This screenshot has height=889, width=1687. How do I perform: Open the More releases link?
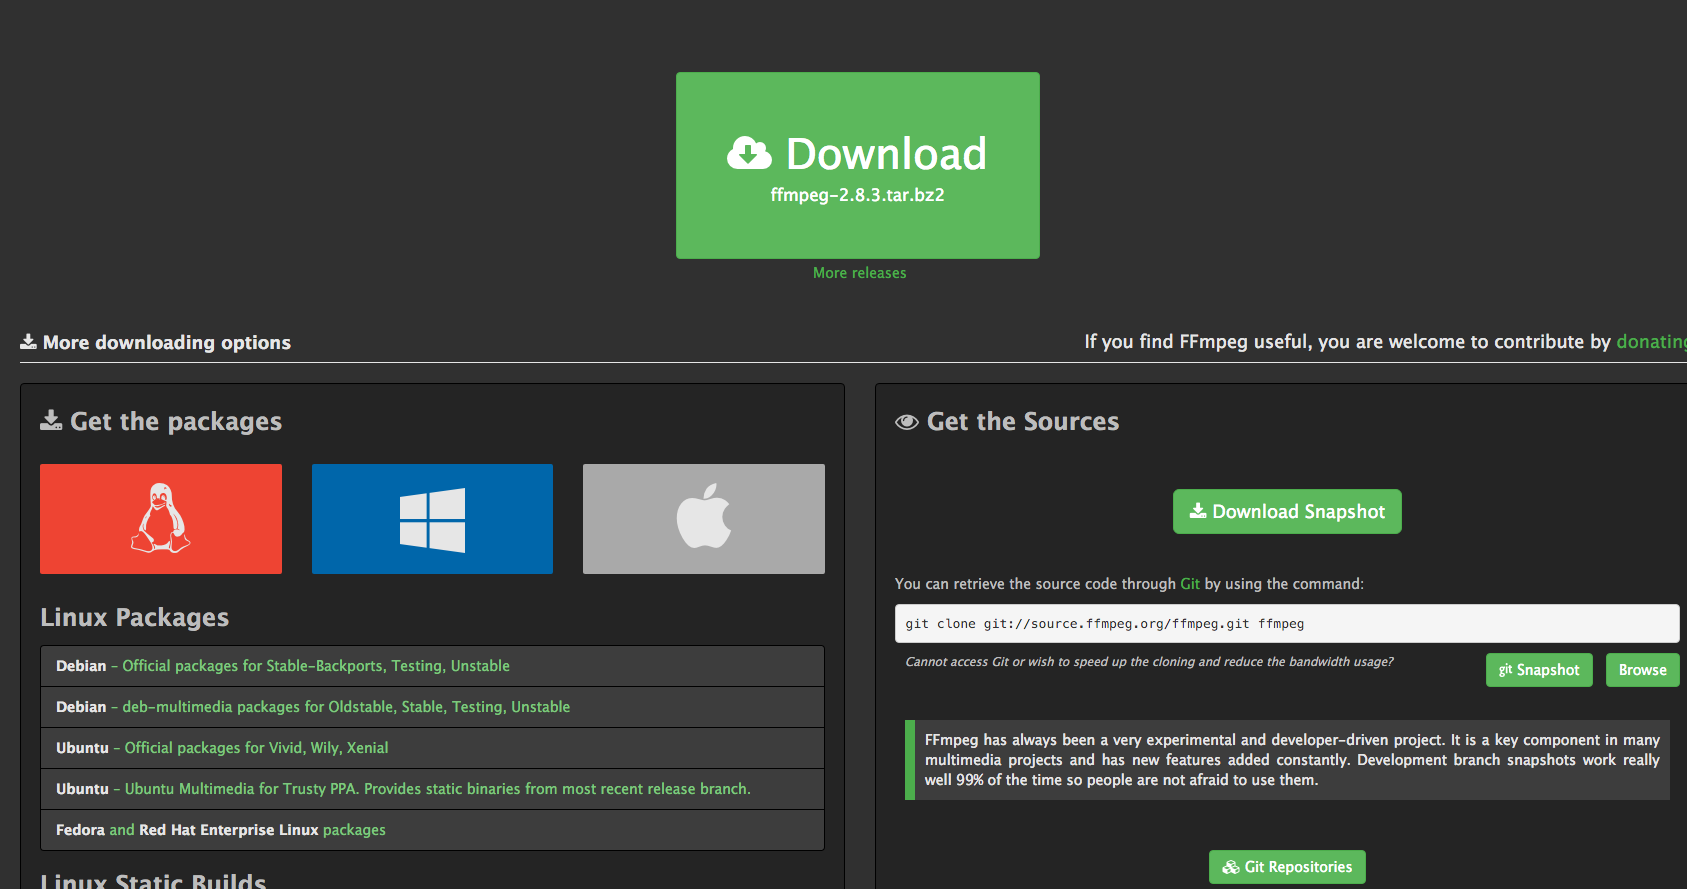coord(859,273)
